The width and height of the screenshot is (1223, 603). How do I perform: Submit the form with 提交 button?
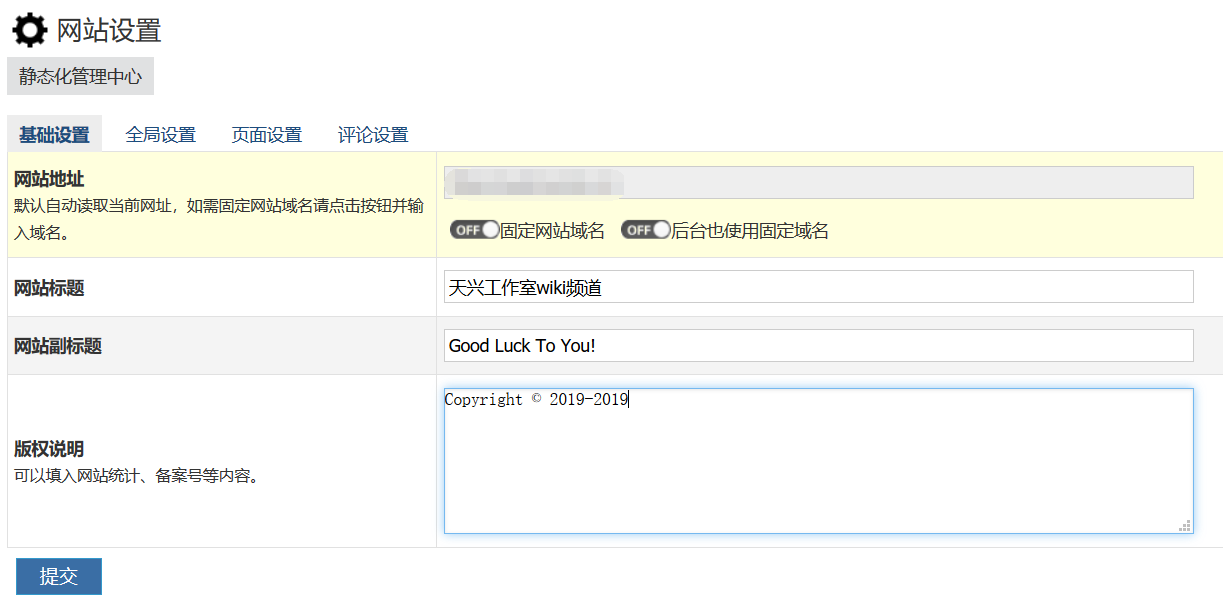pos(59,576)
